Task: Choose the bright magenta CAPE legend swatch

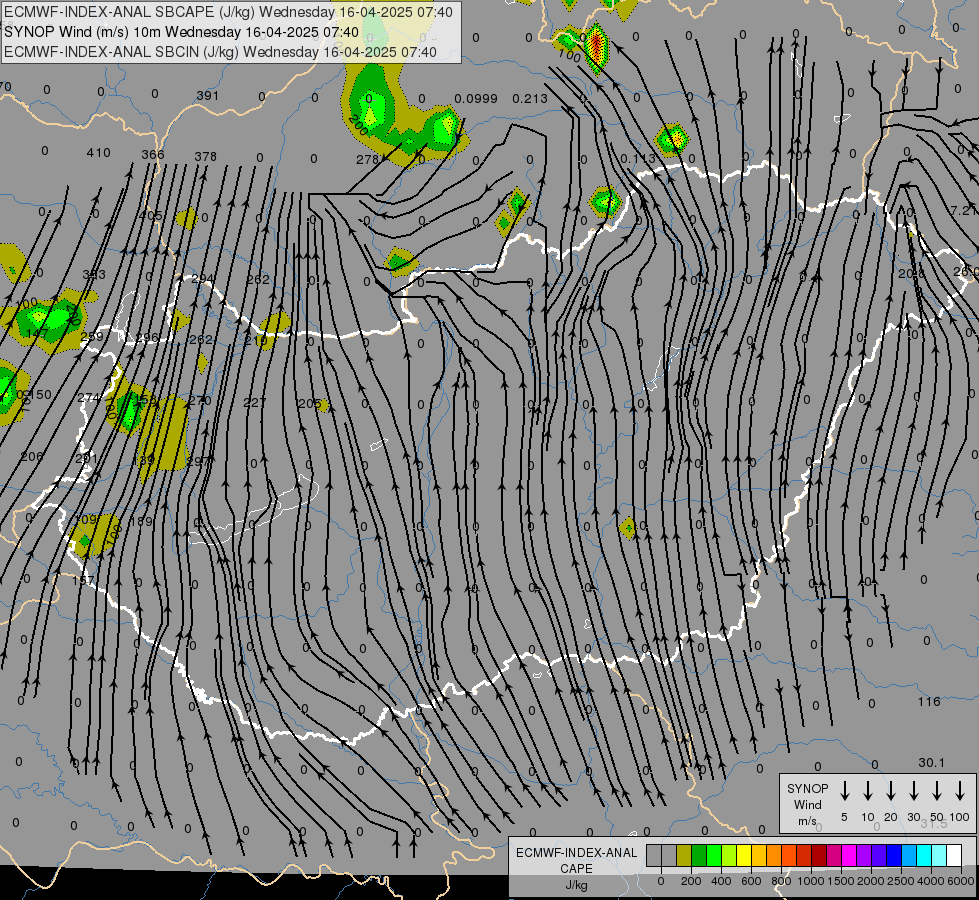Action: click(x=849, y=855)
